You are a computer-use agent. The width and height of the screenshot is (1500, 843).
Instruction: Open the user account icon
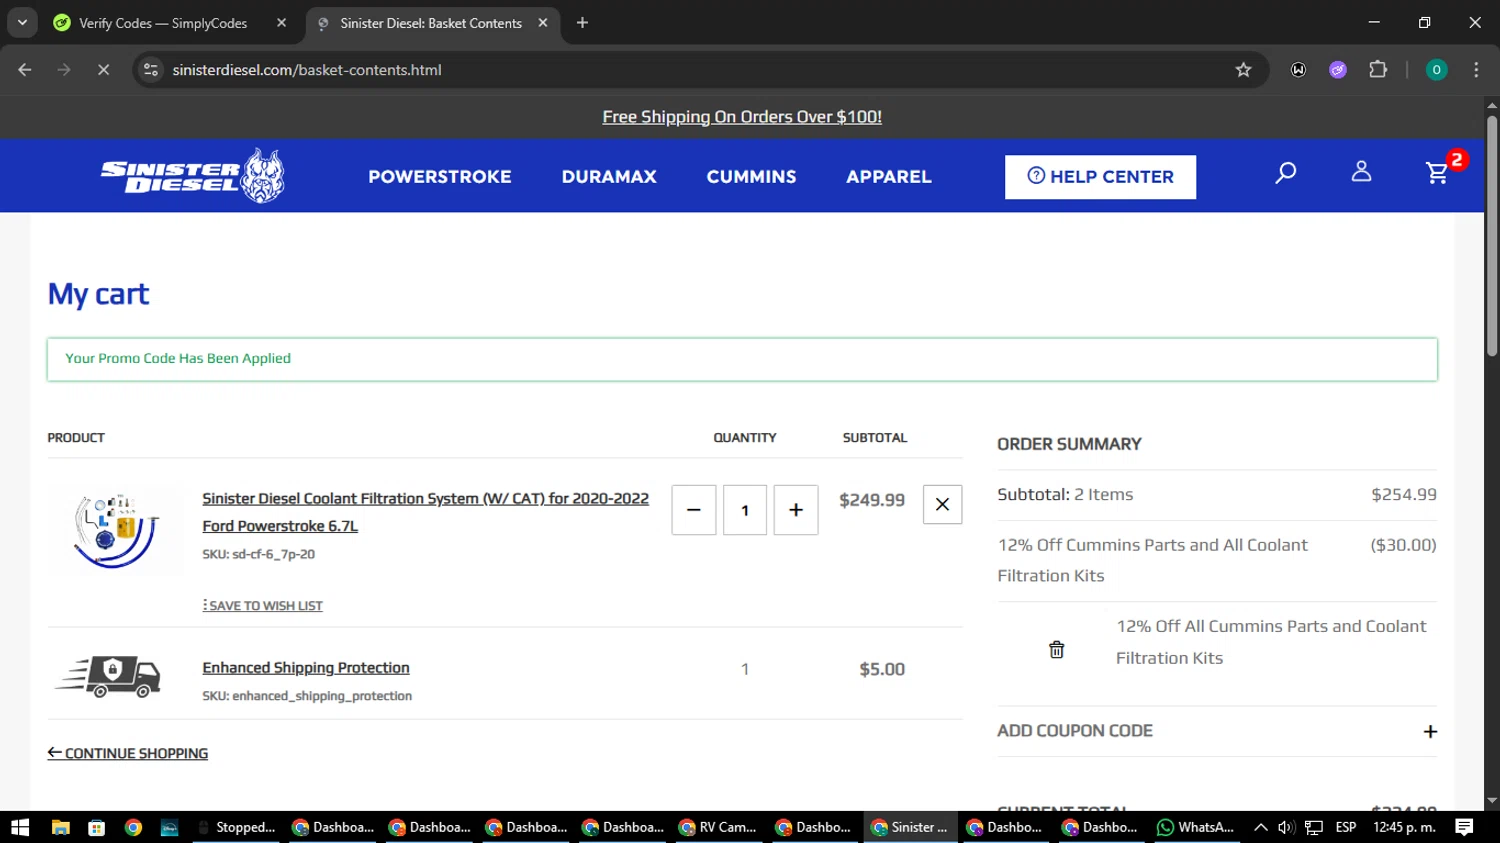click(1361, 172)
